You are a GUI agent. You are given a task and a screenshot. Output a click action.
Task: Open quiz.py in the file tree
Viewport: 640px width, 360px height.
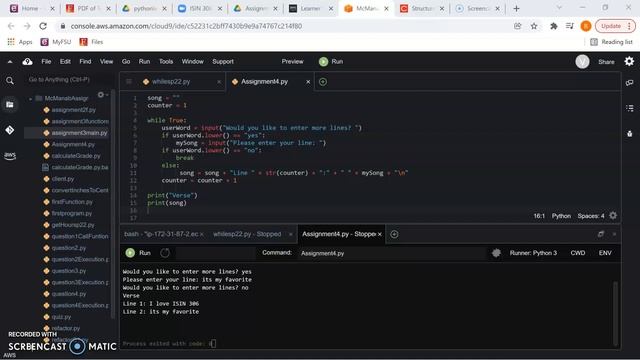coord(61,317)
